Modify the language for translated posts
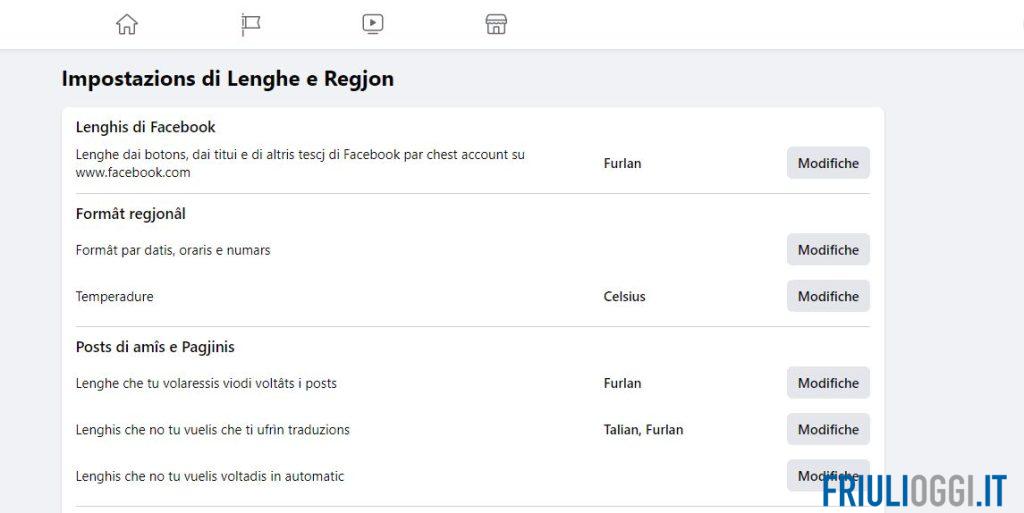Viewport: 1024px width, 513px height. (x=828, y=383)
